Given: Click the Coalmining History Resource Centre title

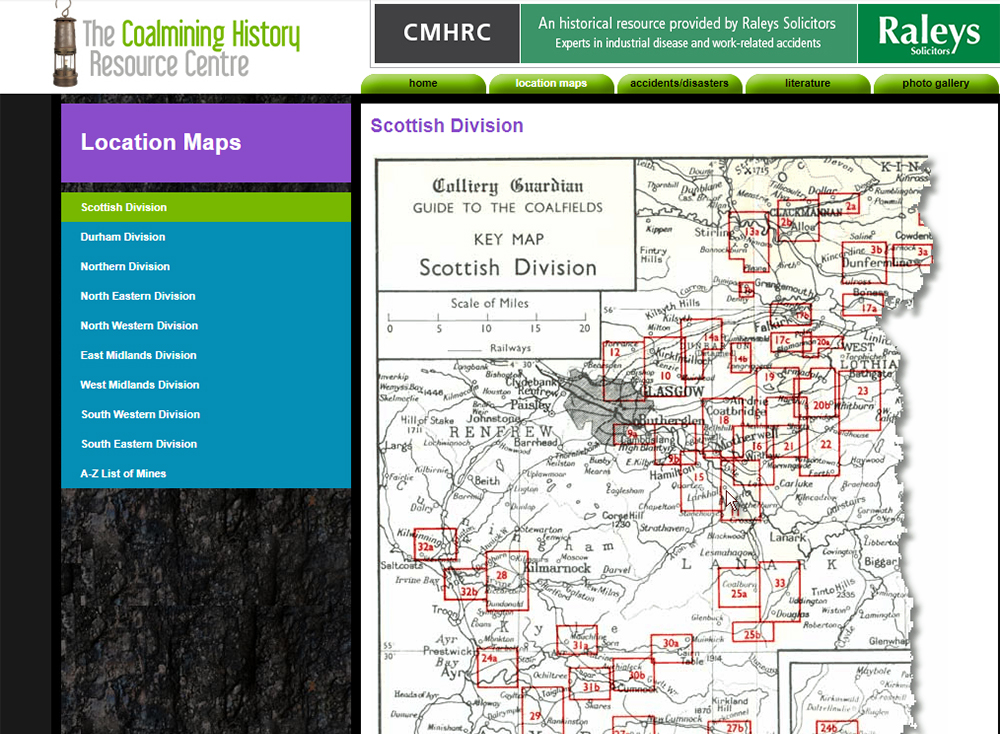Looking at the screenshot, I should point(190,48).
